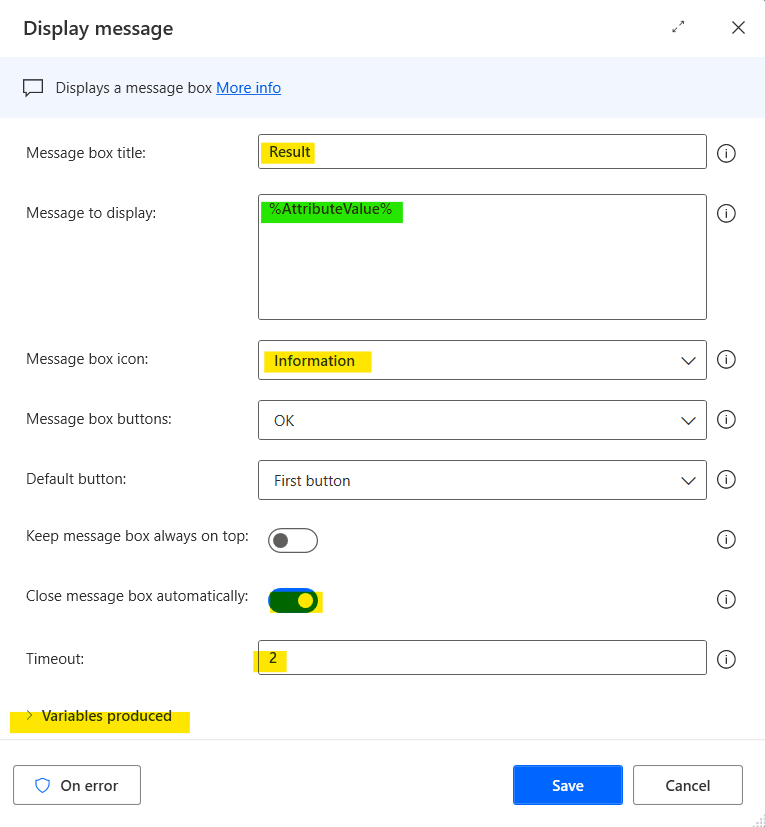Click info icon for Keep always on top
The image size is (765, 827).
(727, 540)
